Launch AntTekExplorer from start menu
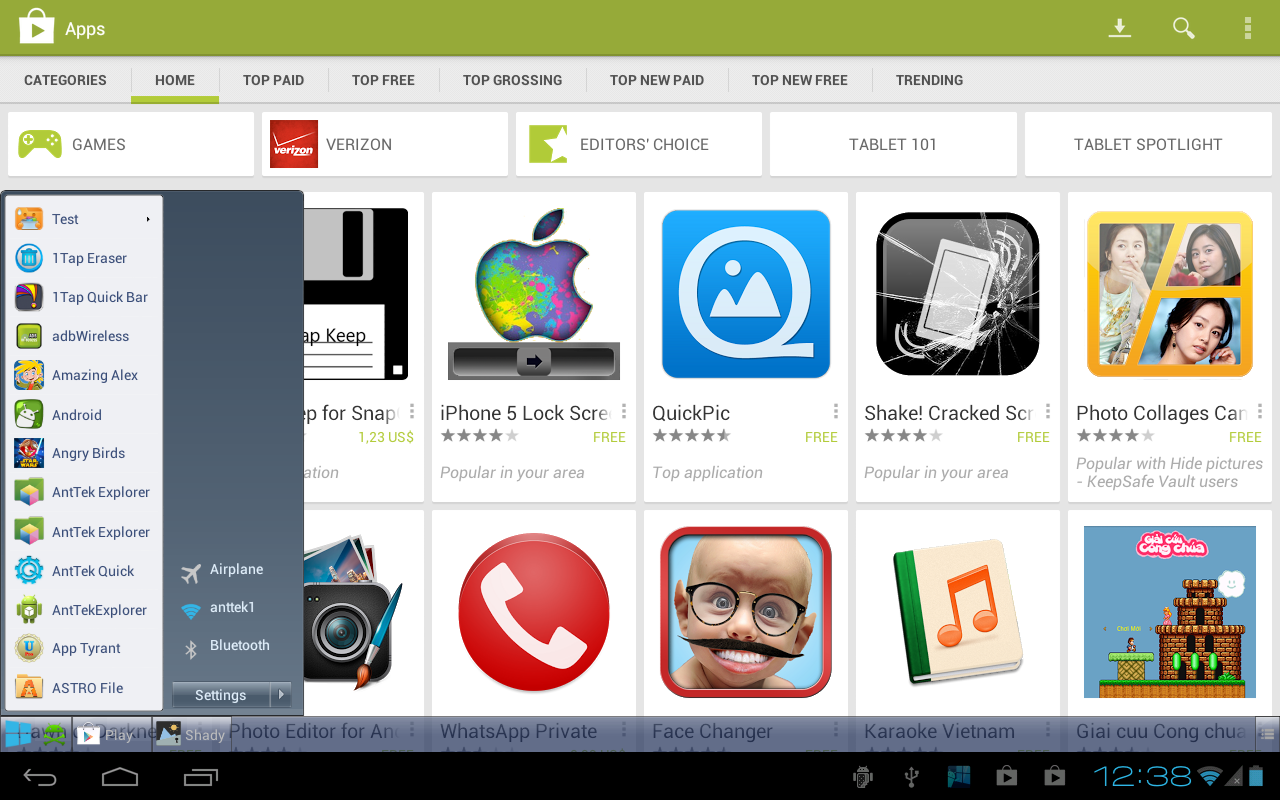 84,610
